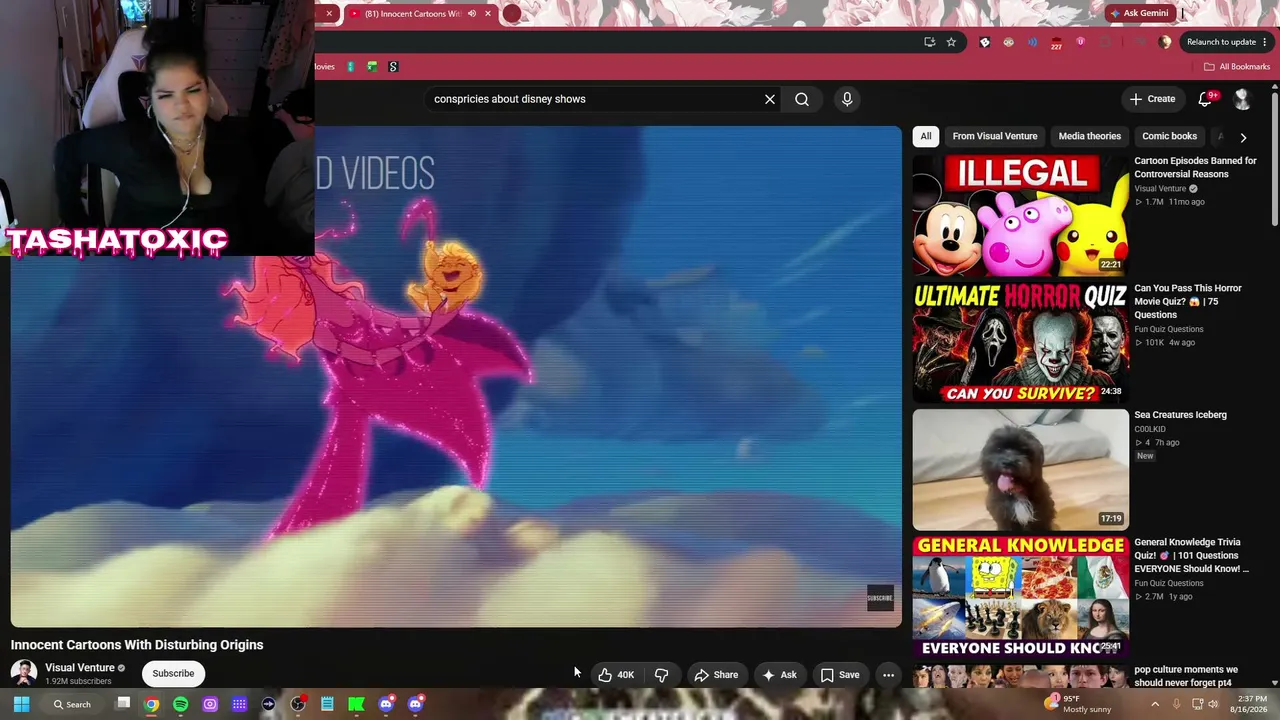Viewport: 1280px width, 720px height.
Task: Select the Comic books chip
Action: pyautogui.click(x=1169, y=136)
